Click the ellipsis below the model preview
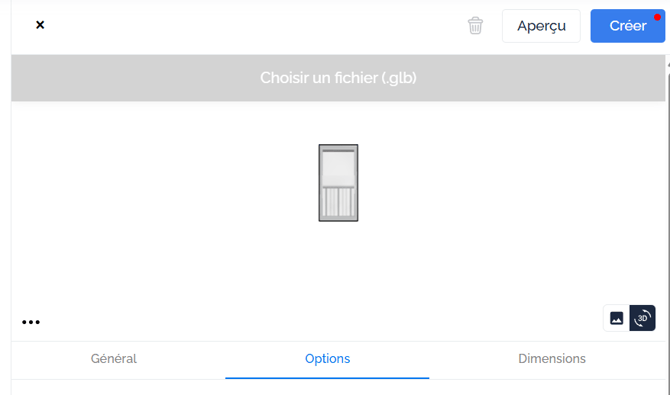Screen dimensions: 670x395 pos(31,322)
